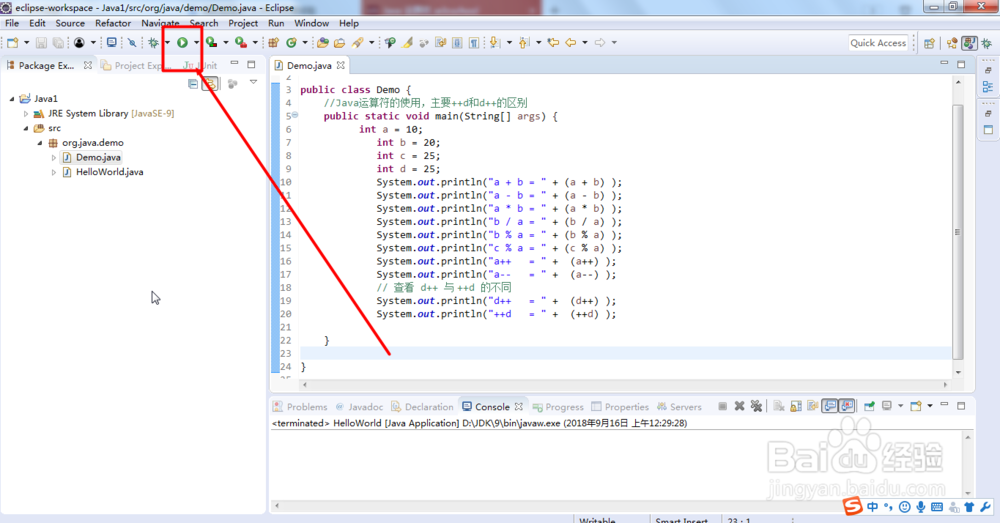Screen dimensions: 1000x523
Task: Click the Sogou soft keyboard icon
Action: (937, 507)
